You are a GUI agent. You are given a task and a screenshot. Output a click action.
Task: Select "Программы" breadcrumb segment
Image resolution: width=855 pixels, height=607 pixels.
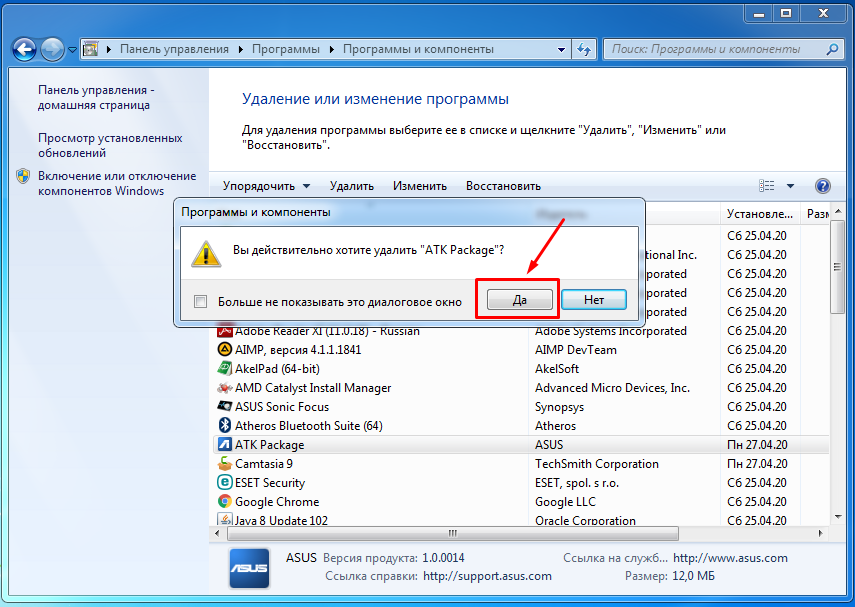click(286, 49)
